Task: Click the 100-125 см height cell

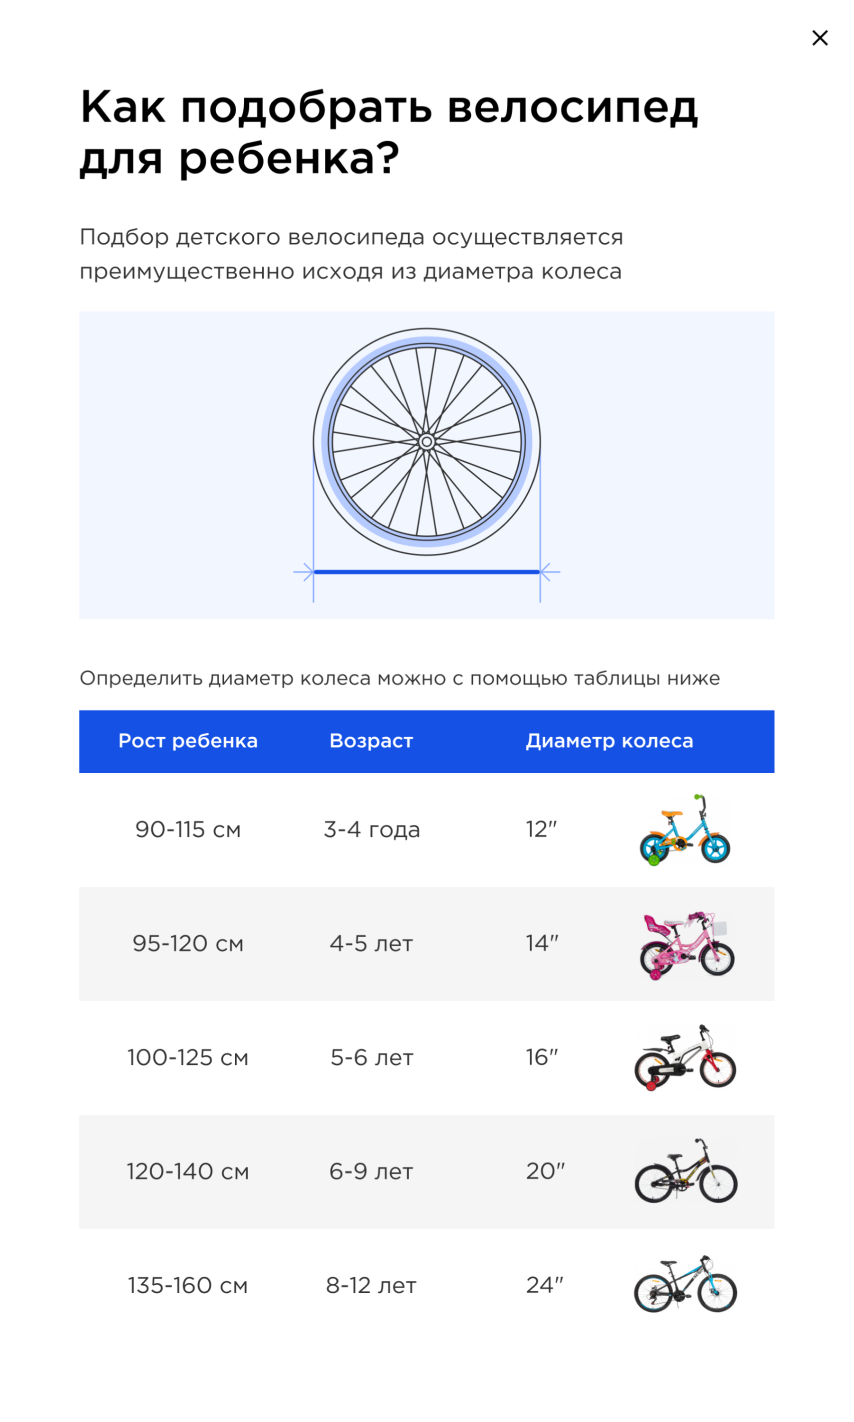Action: coord(188,1057)
